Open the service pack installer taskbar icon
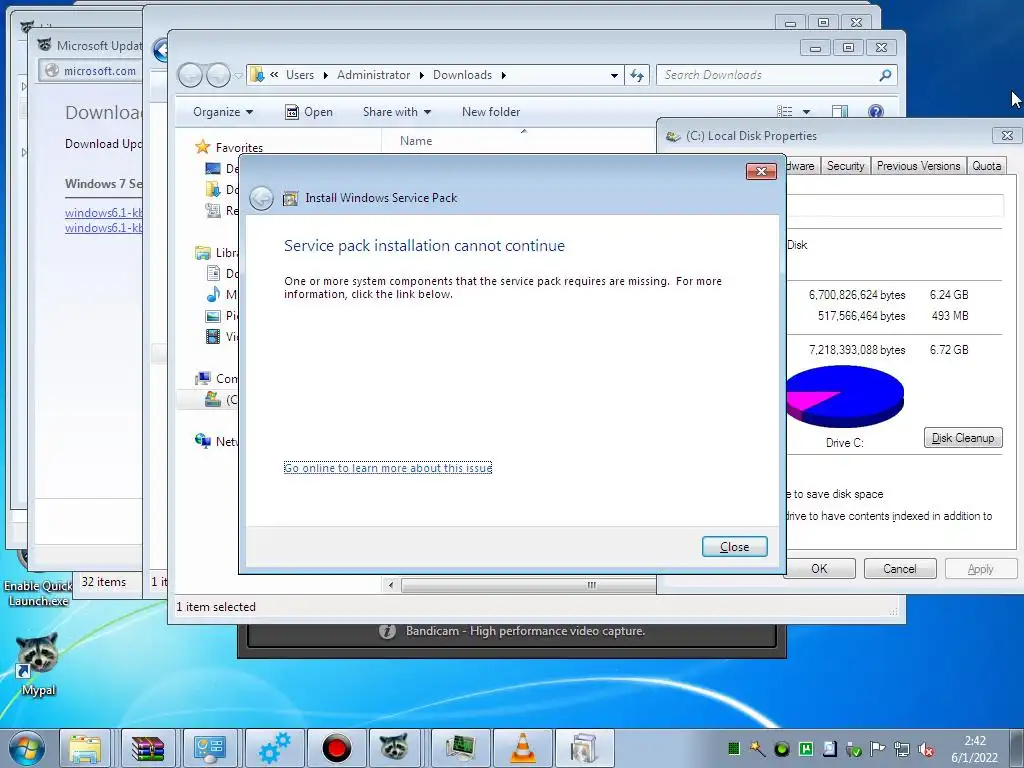Image resolution: width=1024 pixels, height=768 pixels. (x=583, y=749)
